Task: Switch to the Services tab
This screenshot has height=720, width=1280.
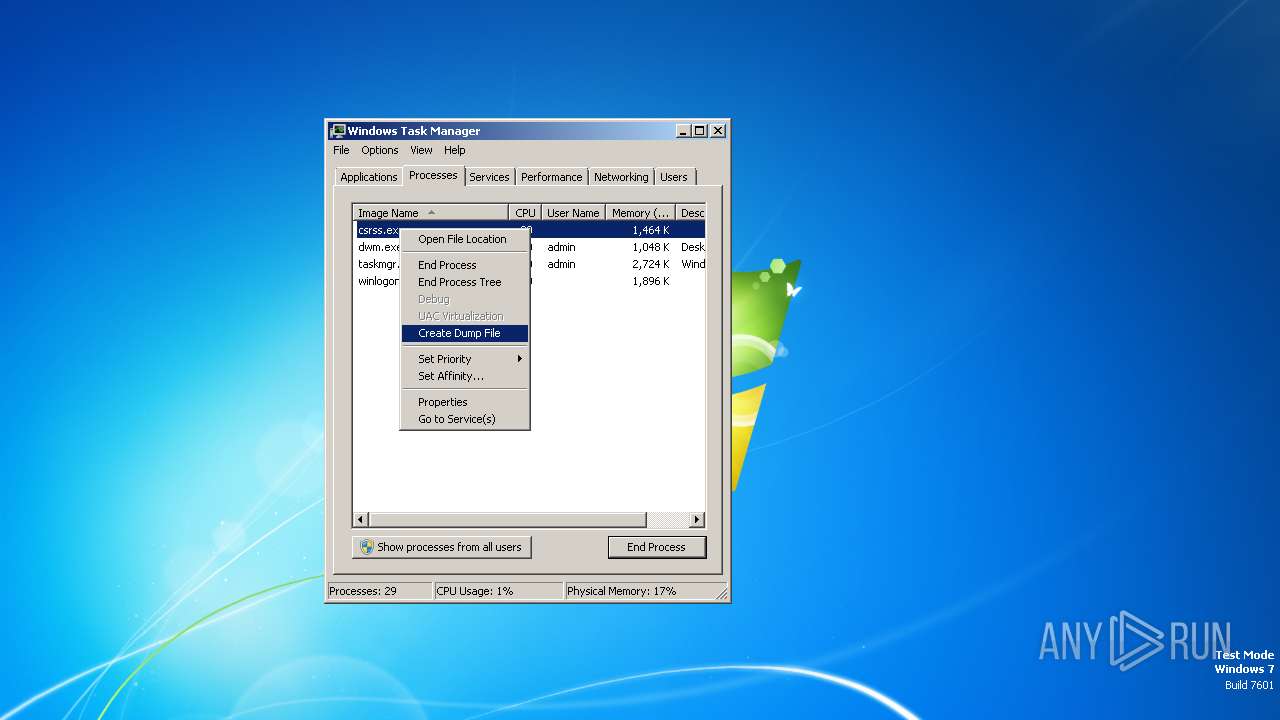Action: pos(489,177)
